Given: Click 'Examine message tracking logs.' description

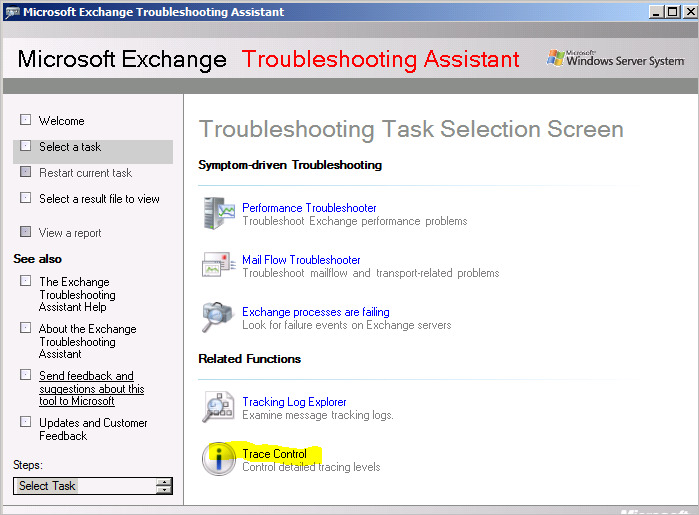Looking at the screenshot, I should 317,415.
